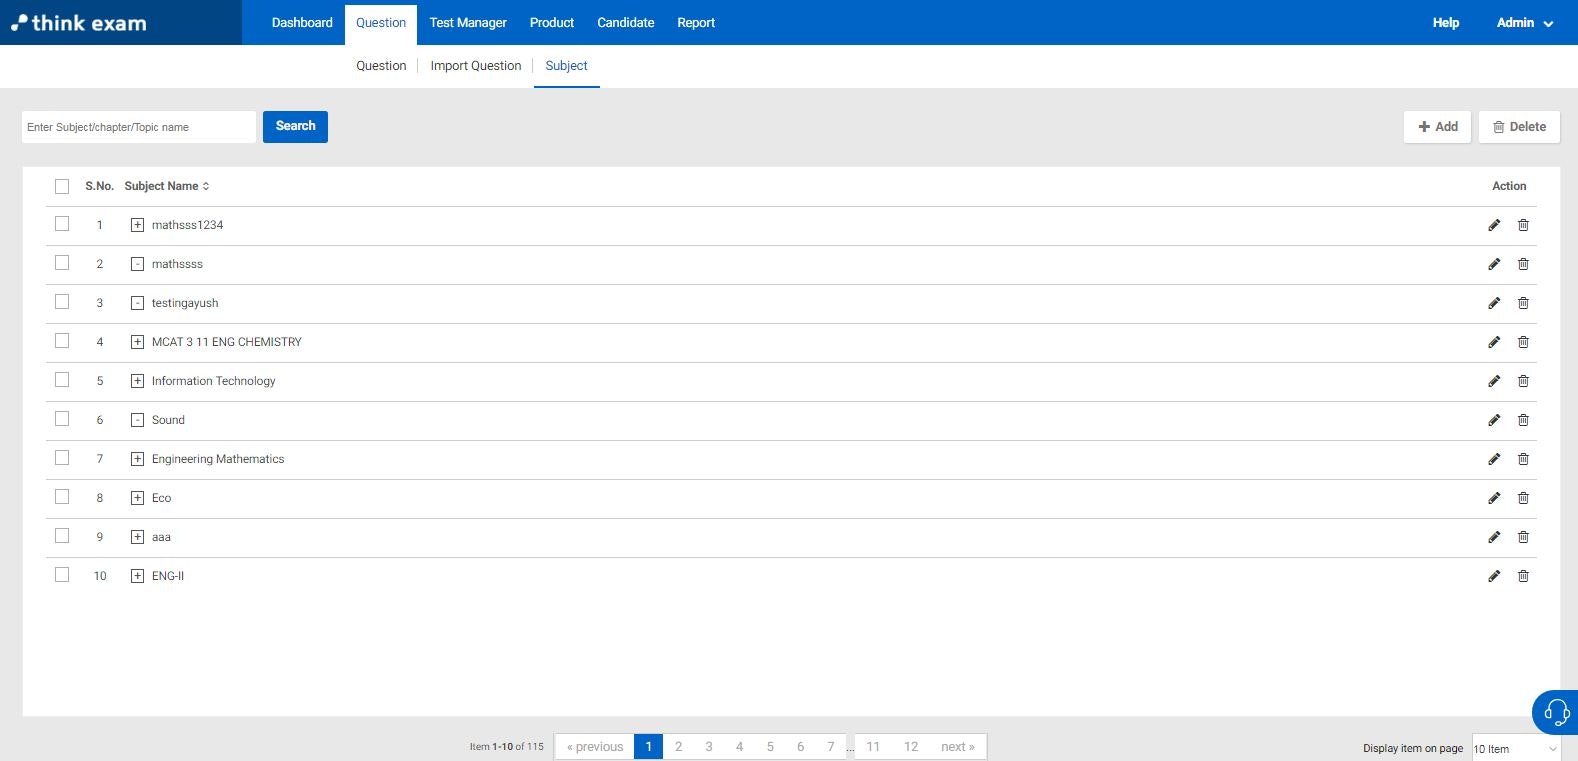Screen dimensions: 1578x761
Task: Tick the Information Technology checkbox
Action: click(x=62, y=380)
